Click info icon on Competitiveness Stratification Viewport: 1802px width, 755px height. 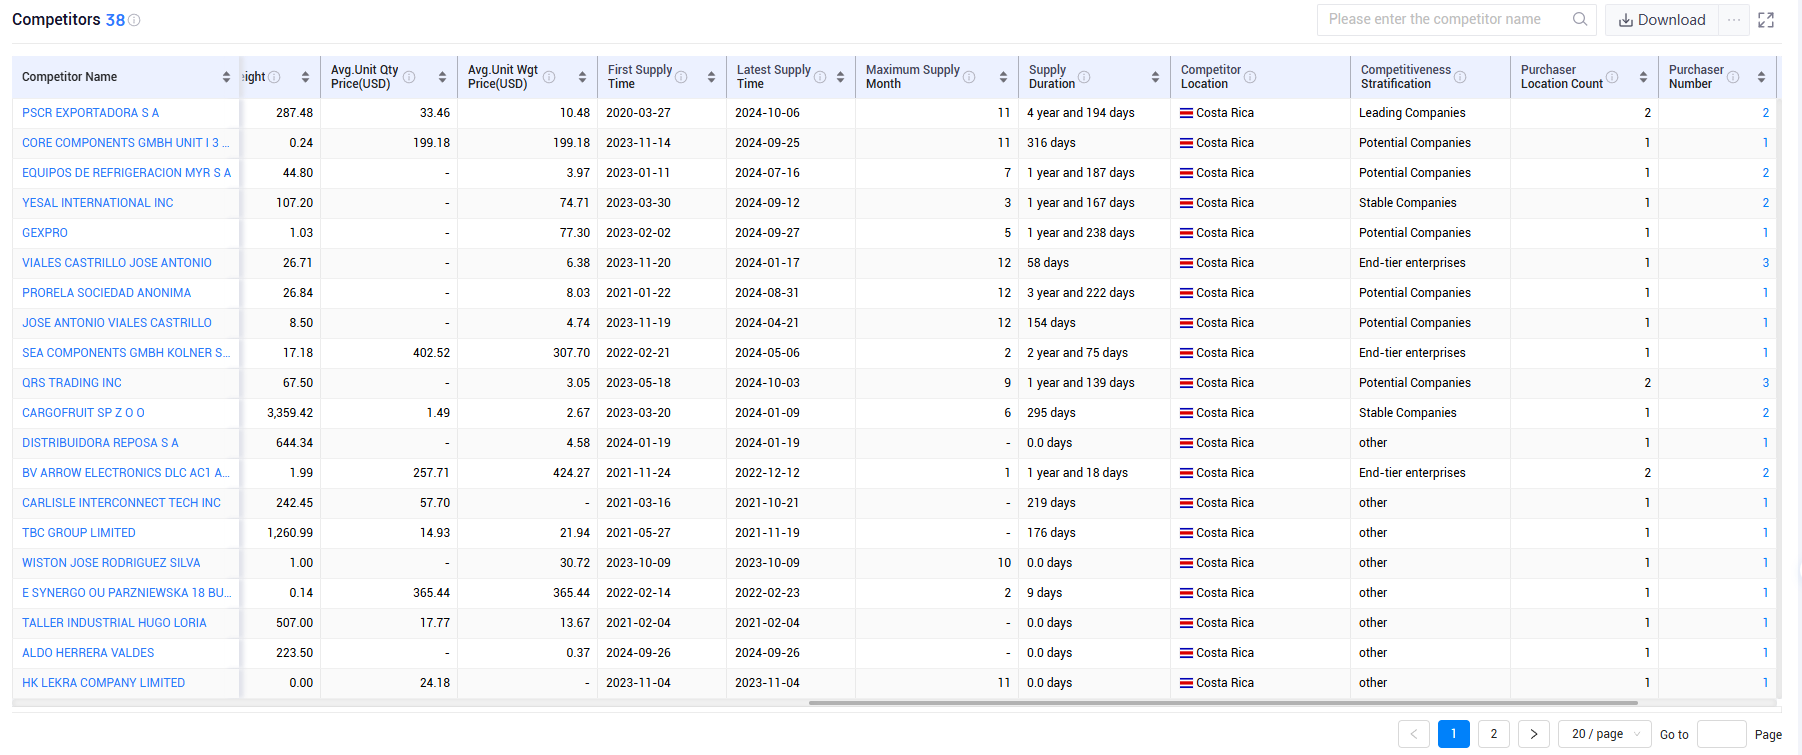1460,77
